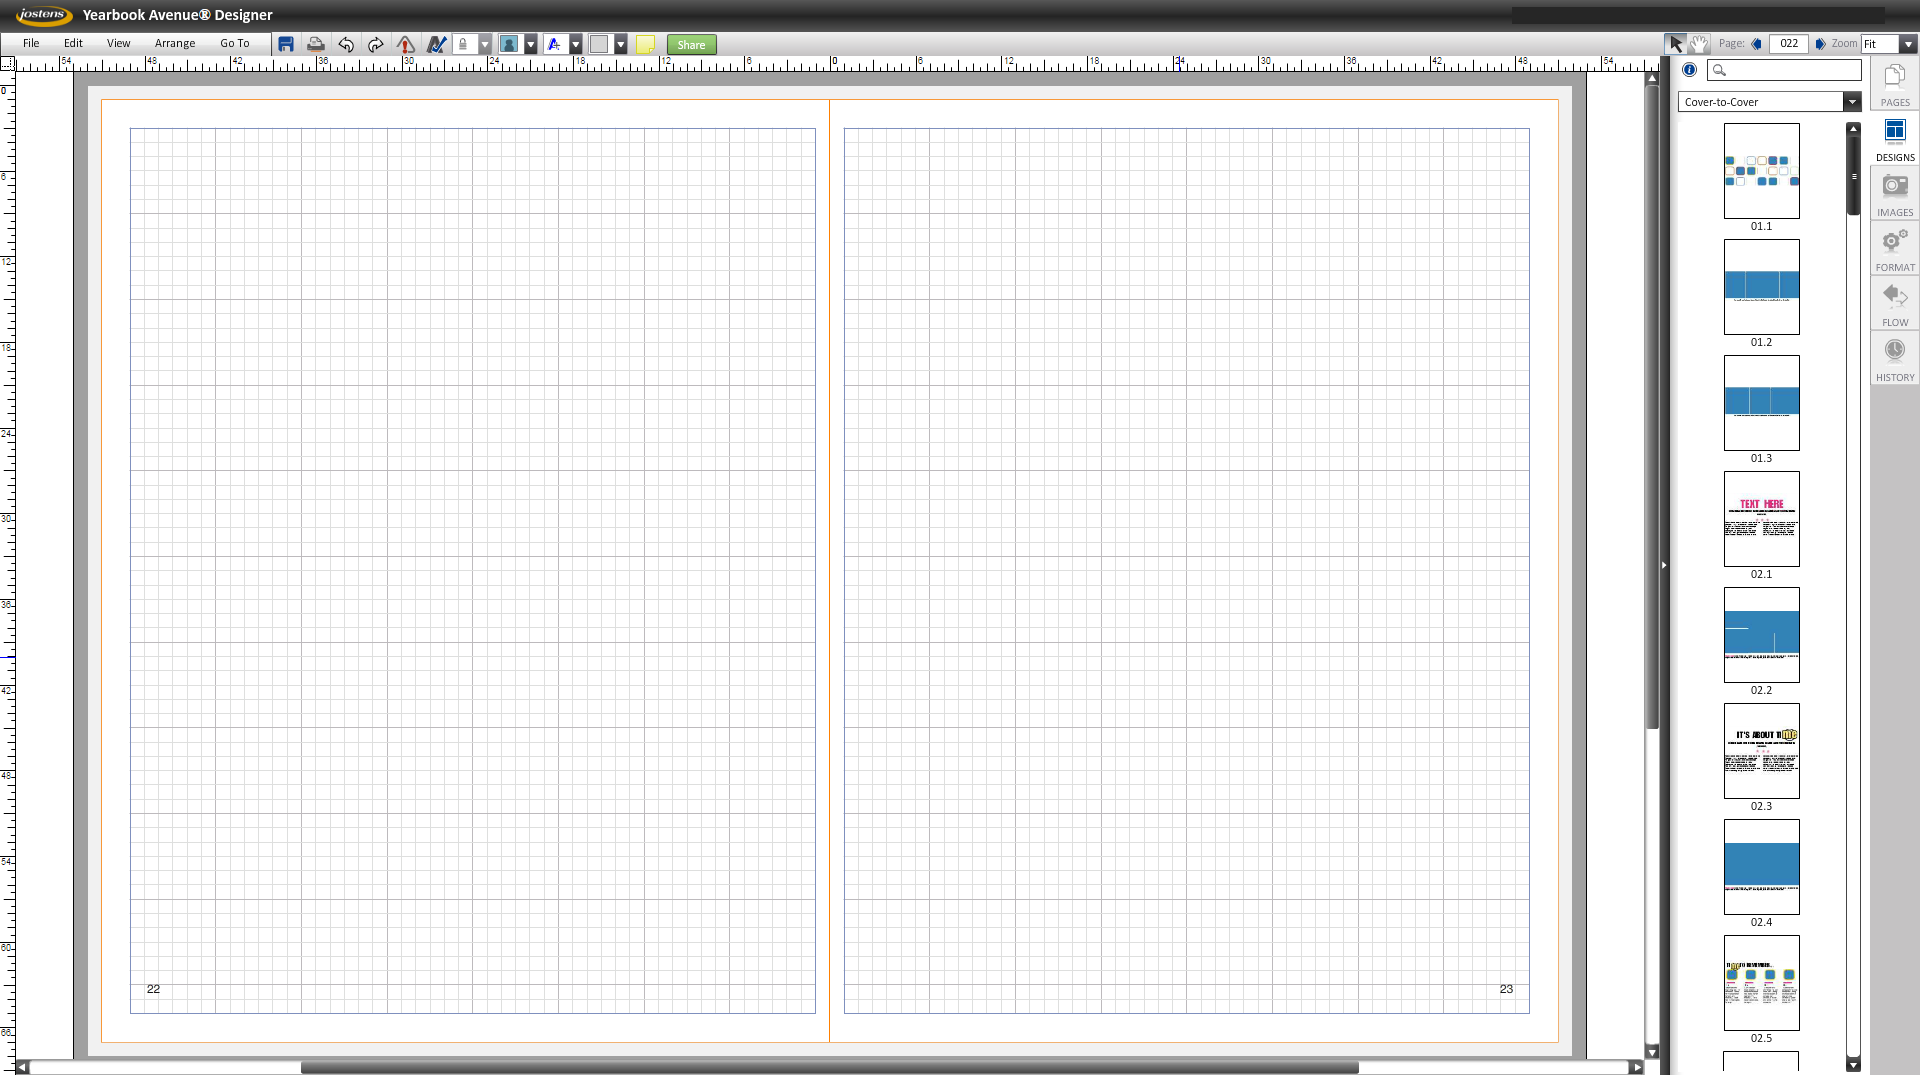1920x1075 pixels.
Task: Click the blue info icon
Action: click(1689, 70)
